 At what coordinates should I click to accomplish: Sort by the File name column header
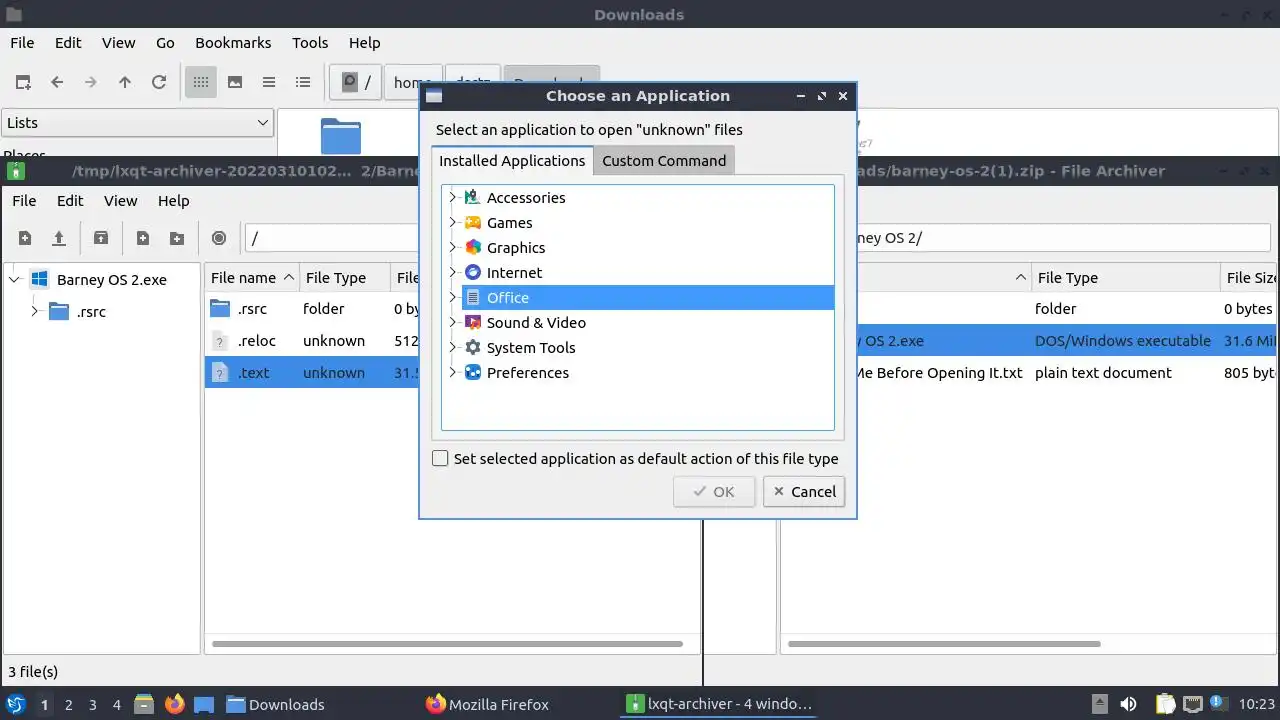pyautogui.click(x=252, y=278)
